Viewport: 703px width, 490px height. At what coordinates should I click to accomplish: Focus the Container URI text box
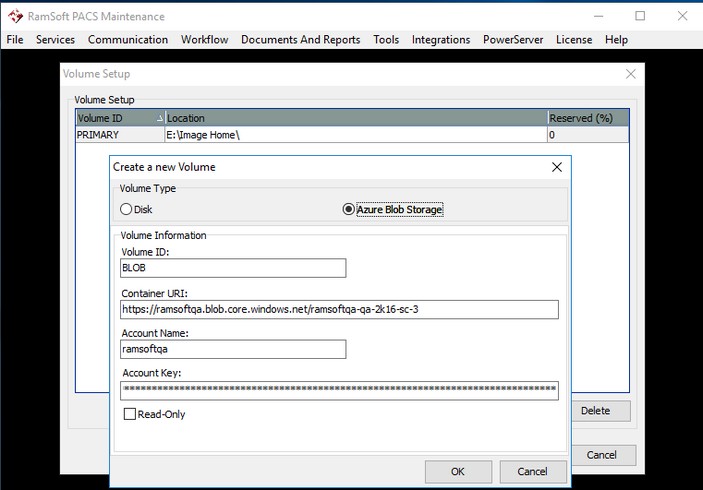338,309
